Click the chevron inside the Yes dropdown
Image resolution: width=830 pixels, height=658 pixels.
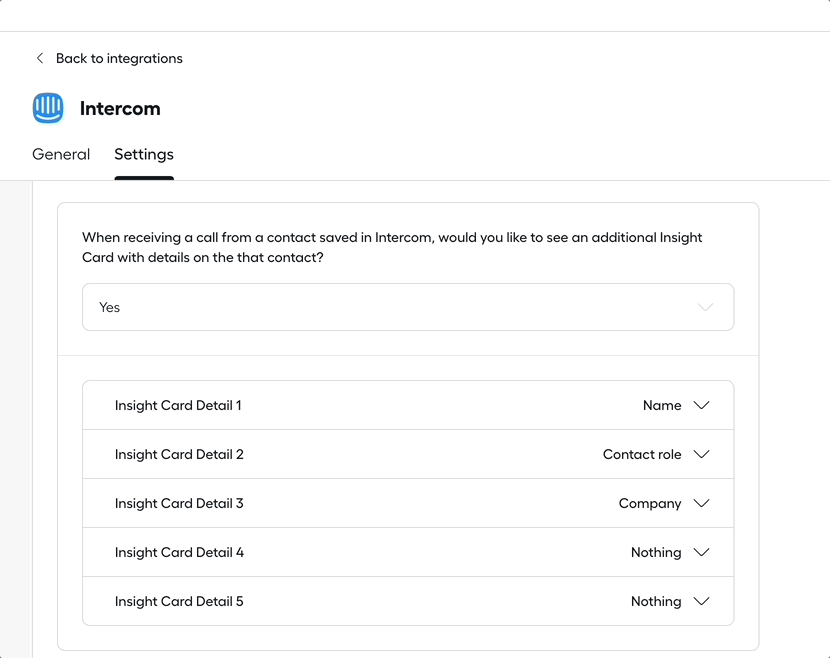(705, 307)
